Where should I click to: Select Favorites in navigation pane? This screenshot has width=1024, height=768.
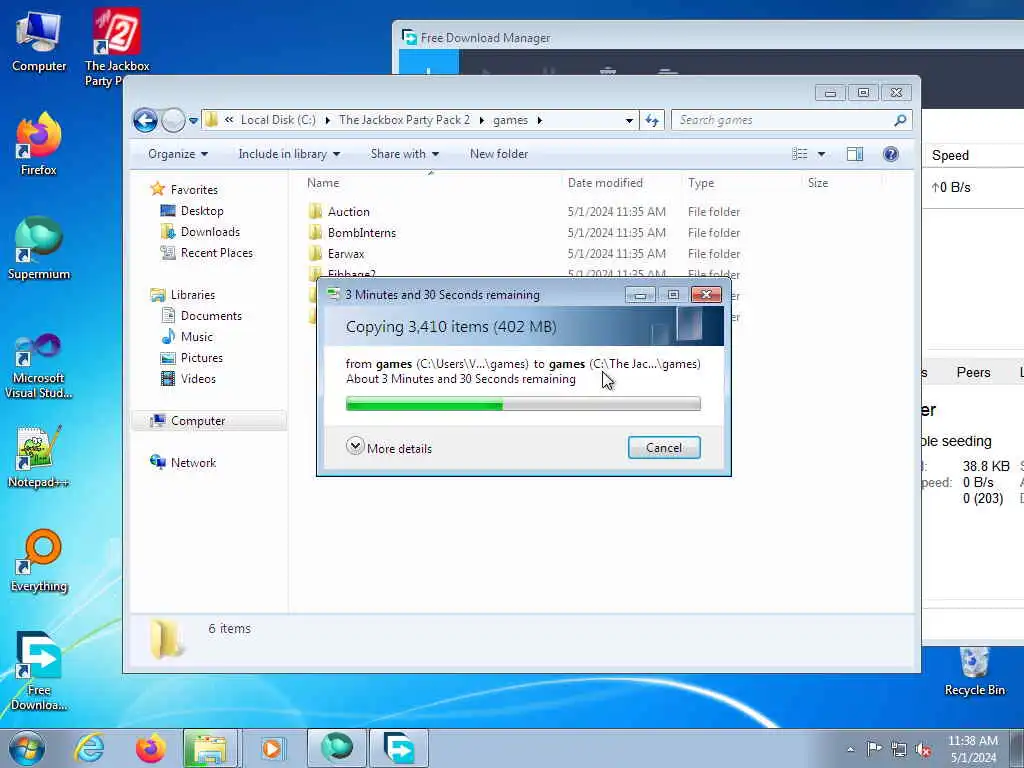194,190
